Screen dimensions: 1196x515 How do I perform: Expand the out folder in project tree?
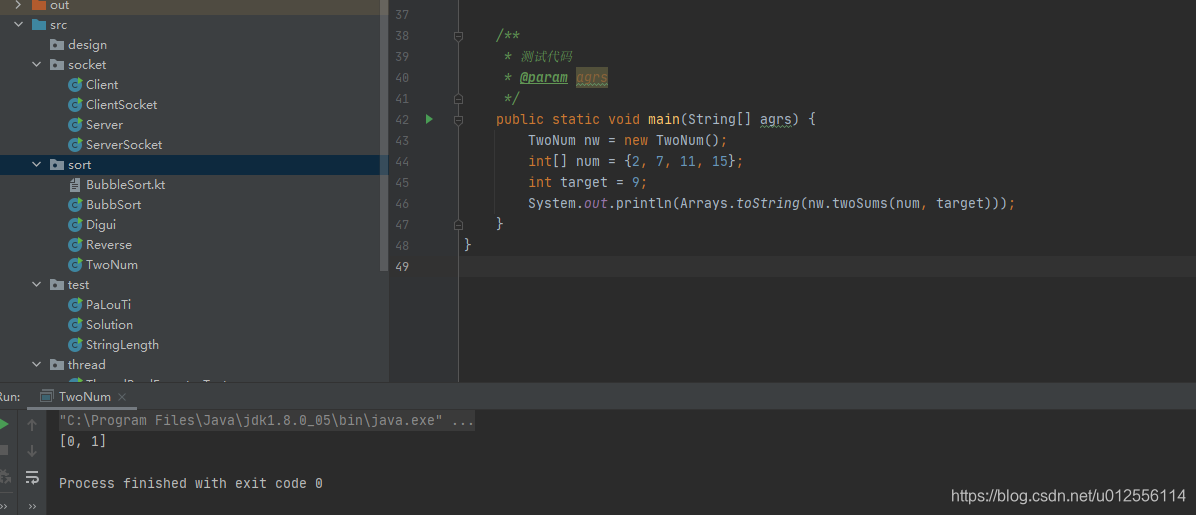[18, 5]
